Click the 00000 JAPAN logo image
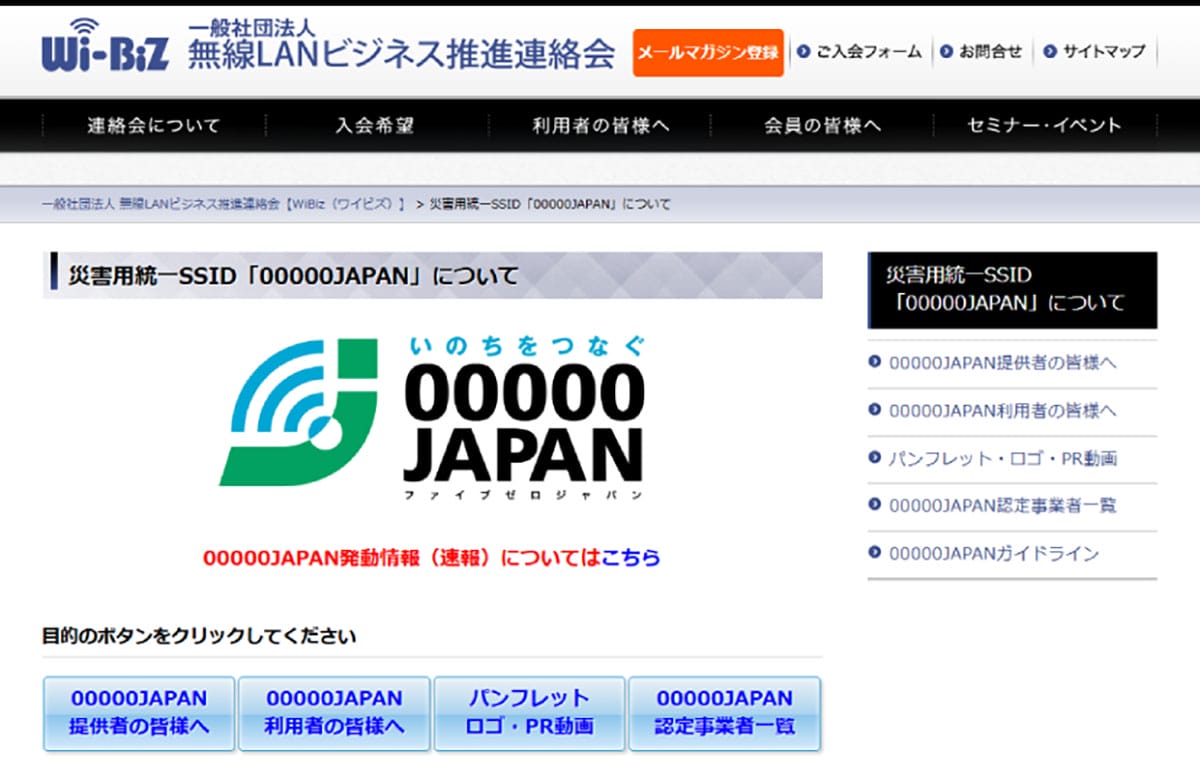Image resolution: width=1200 pixels, height=779 pixels. pos(432,416)
